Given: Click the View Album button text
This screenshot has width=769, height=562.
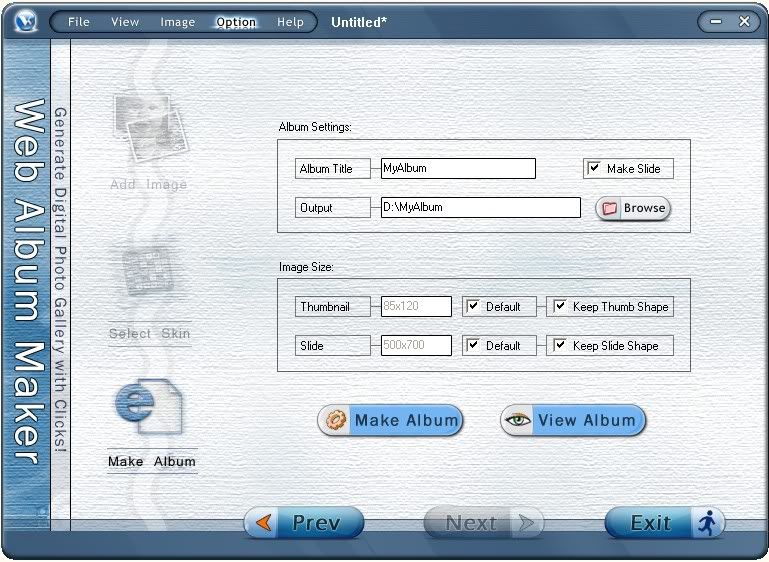Looking at the screenshot, I should (x=587, y=420).
